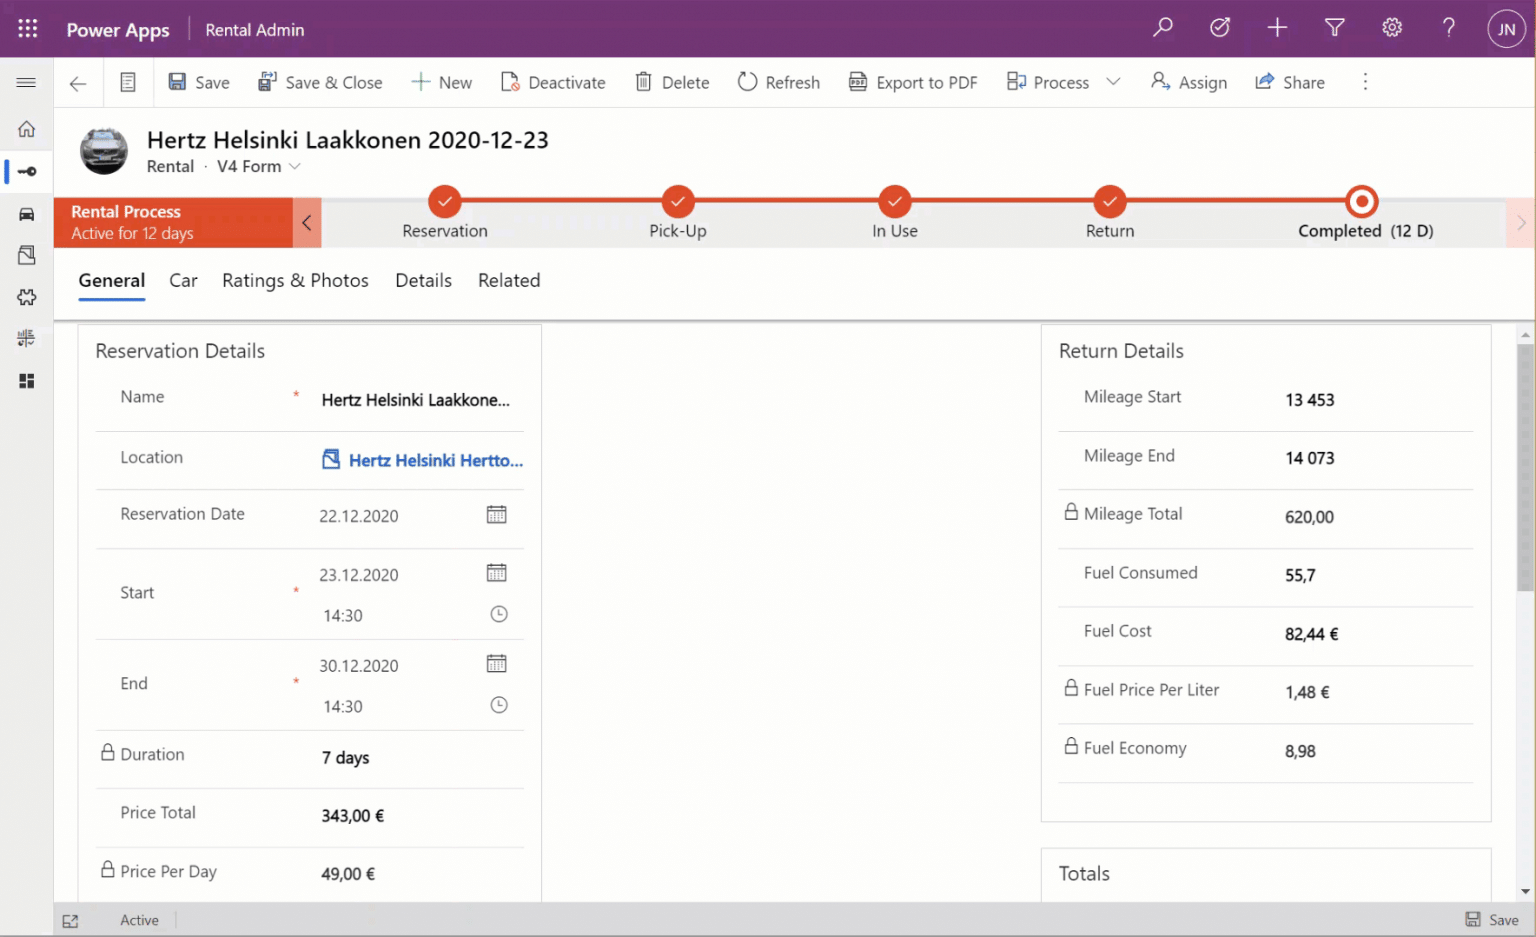Move to next process stage arrow
Viewport: 1536px width, 937px height.
point(1520,222)
